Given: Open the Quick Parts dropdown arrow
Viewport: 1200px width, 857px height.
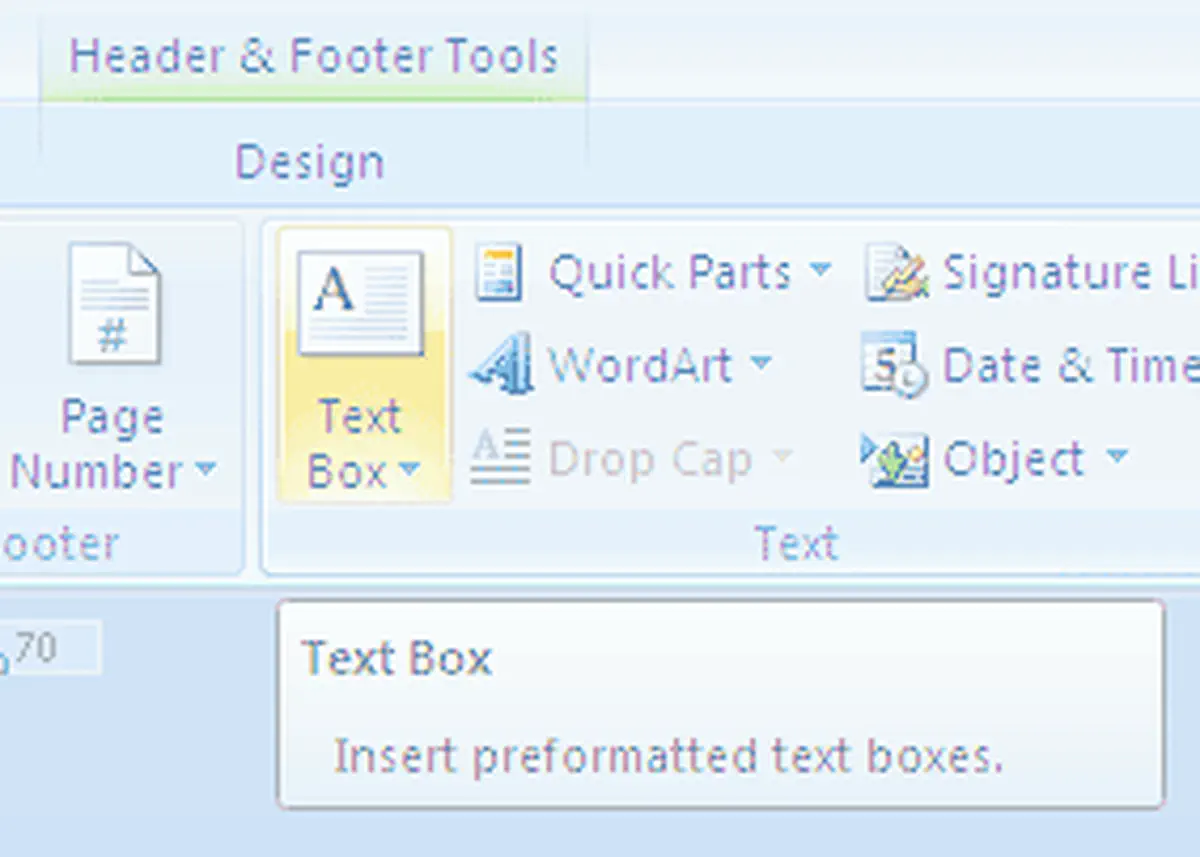Looking at the screenshot, I should [x=820, y=269].
